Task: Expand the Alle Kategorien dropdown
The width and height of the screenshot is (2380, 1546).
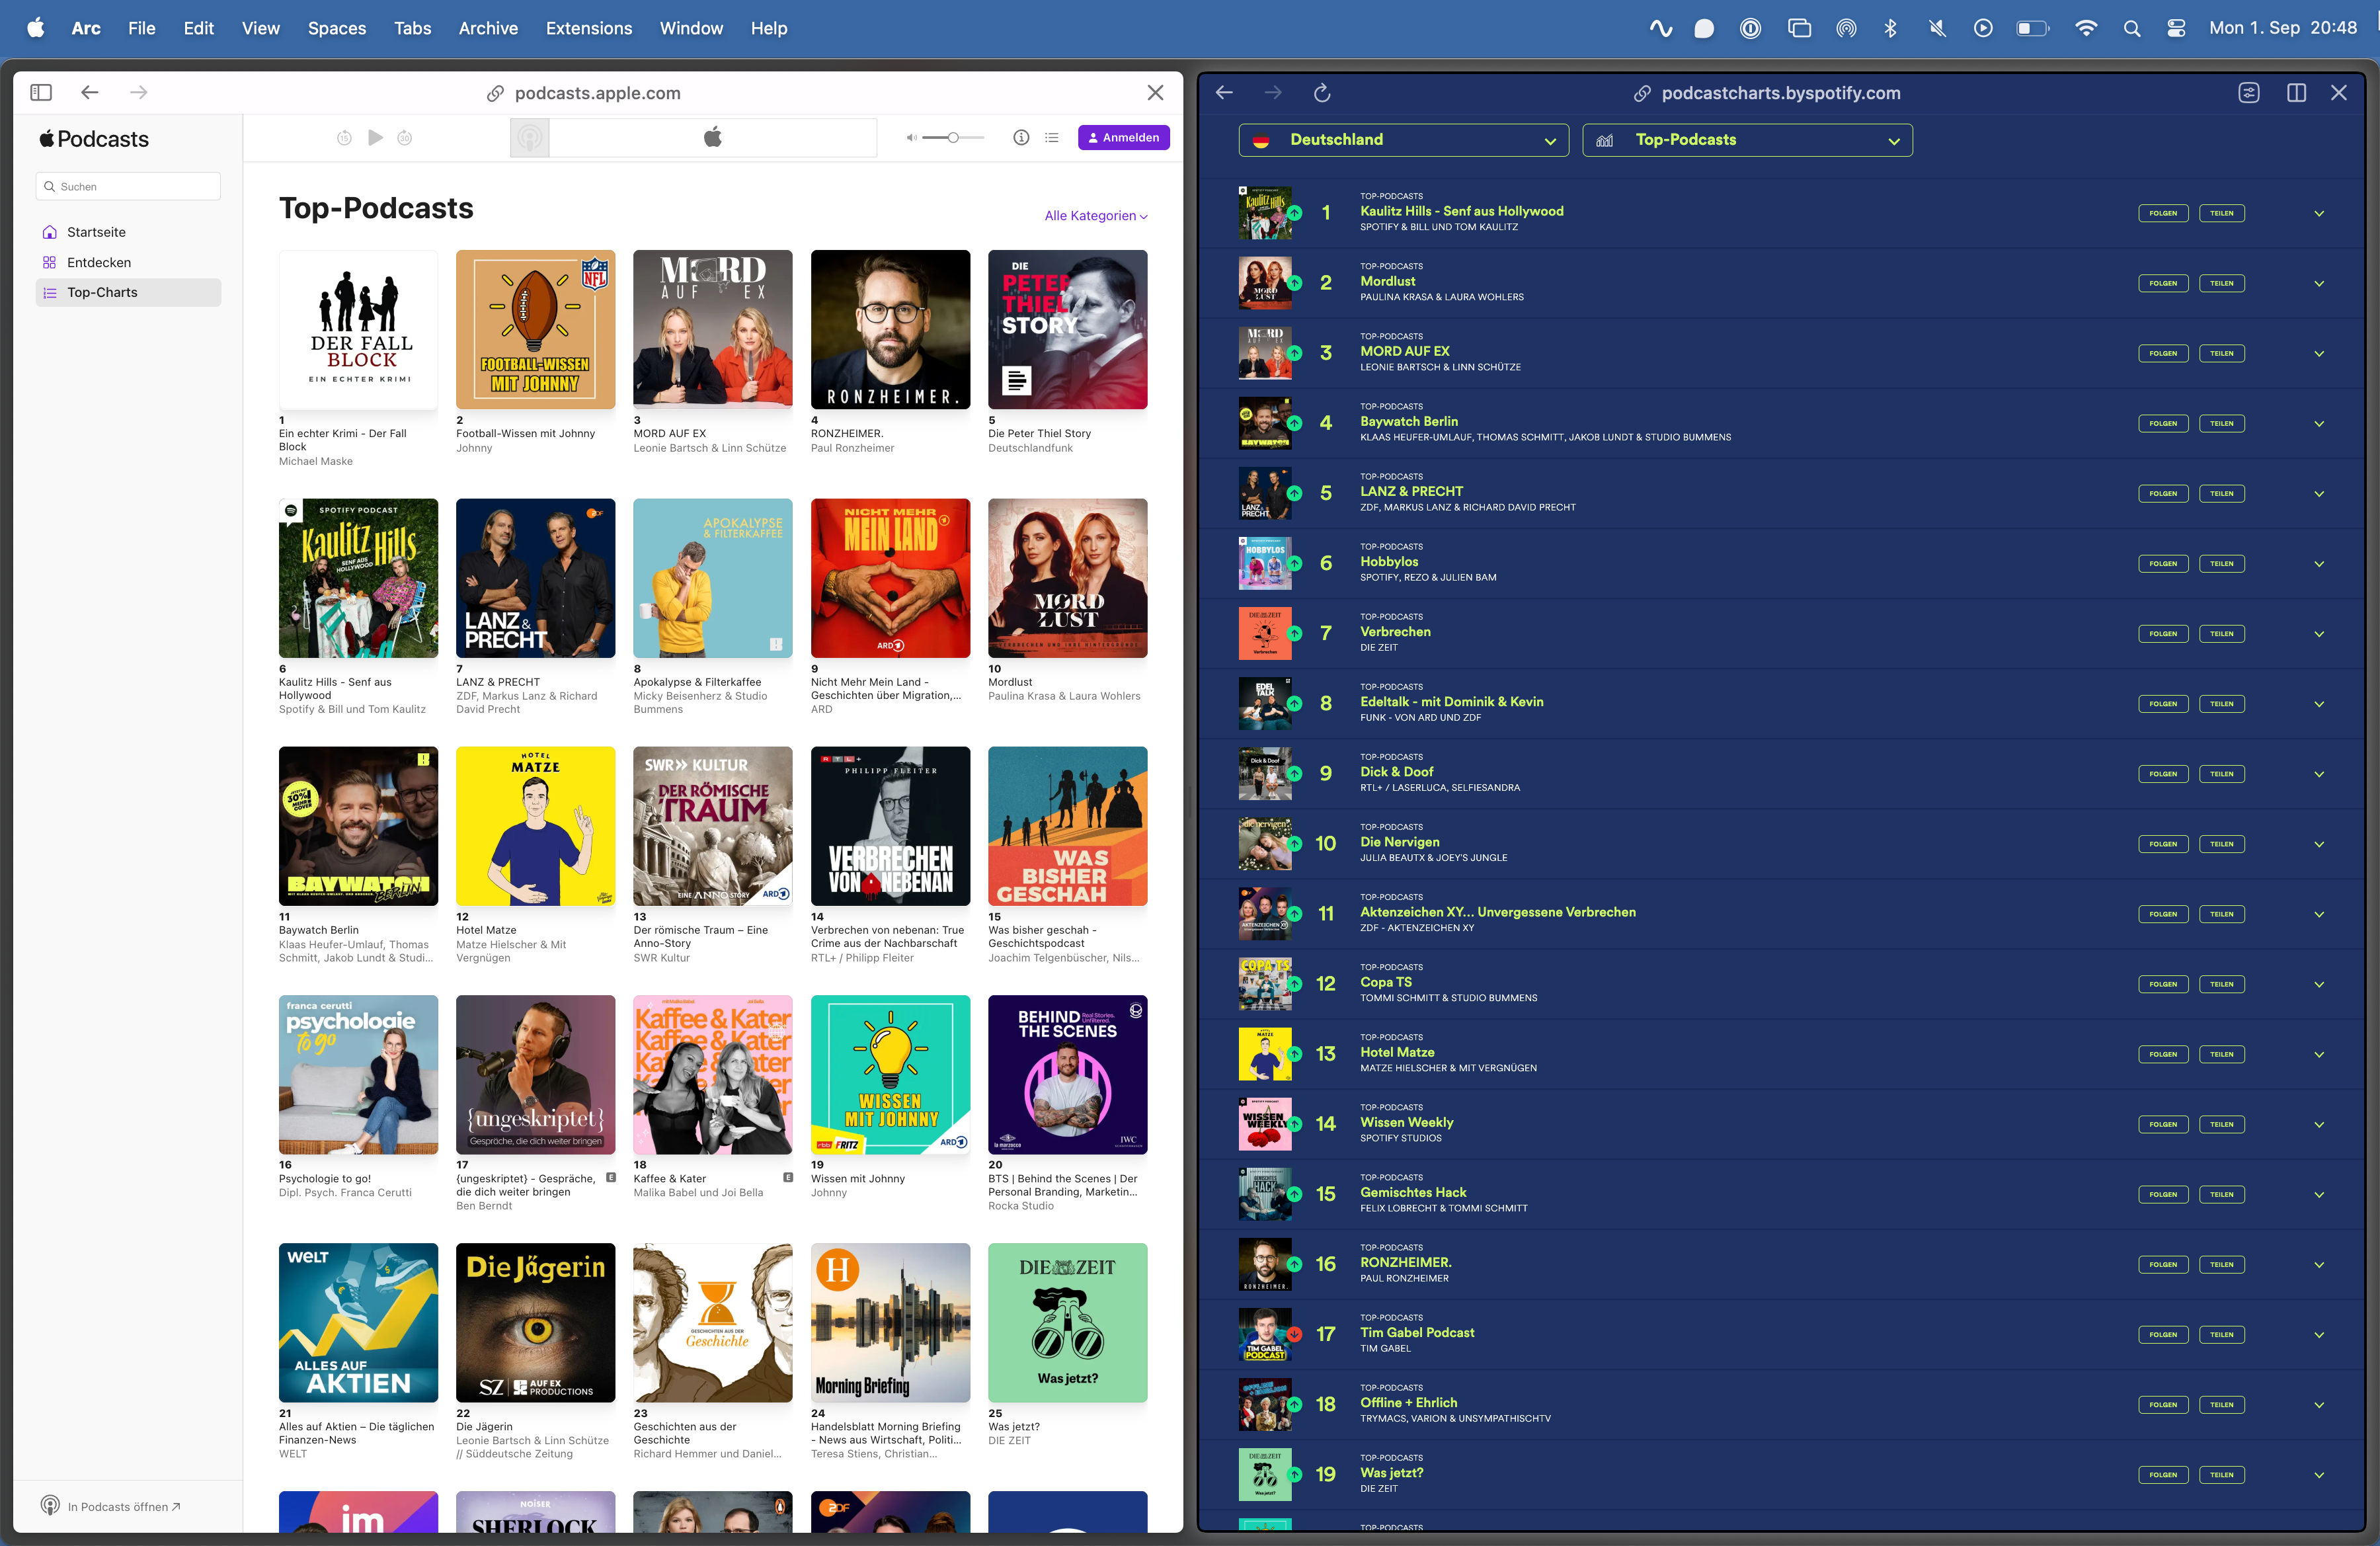Action: pyautogui.click(x=1096, y=216)
